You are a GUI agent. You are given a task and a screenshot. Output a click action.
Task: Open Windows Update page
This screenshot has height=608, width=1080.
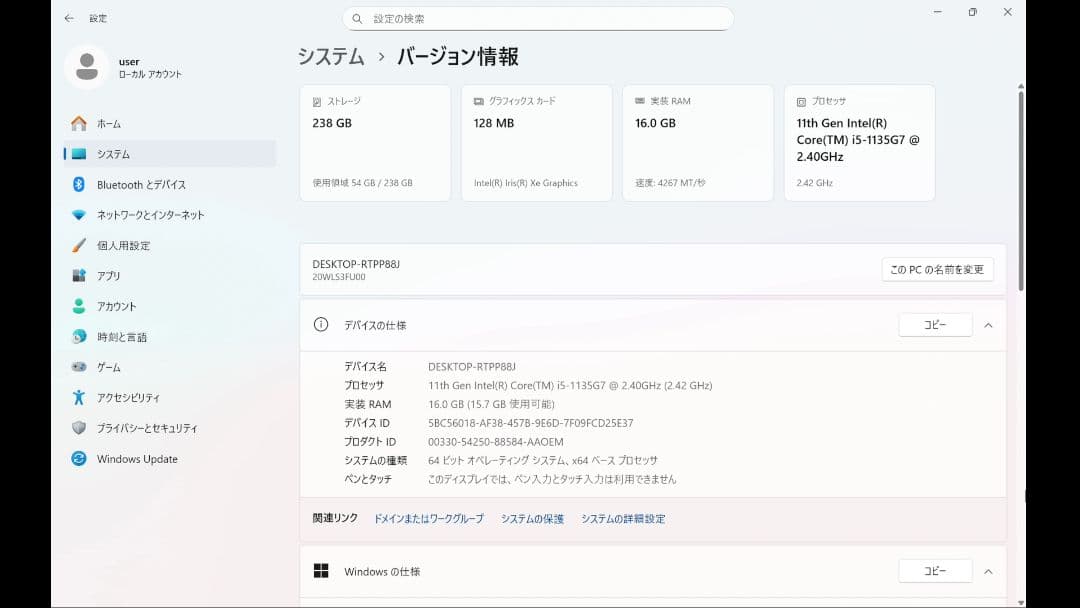(170, 459)
